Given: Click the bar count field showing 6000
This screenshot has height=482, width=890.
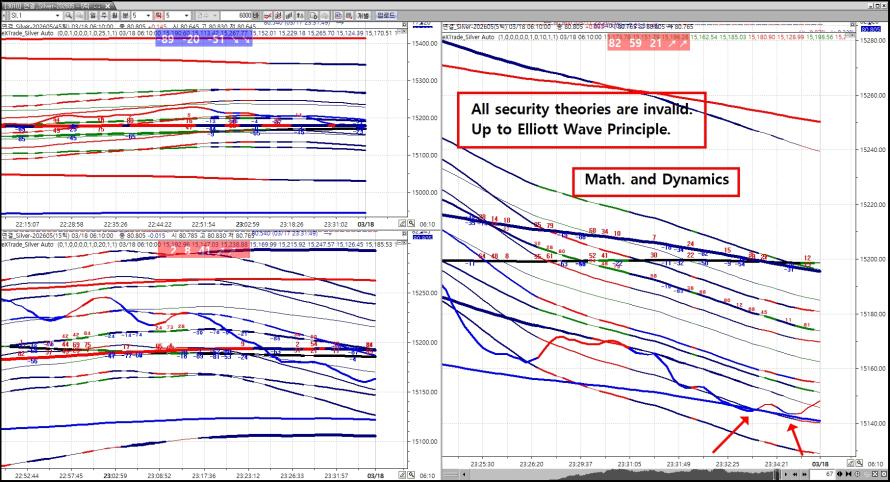Looking at the screenshot, I should (x=237, y=15).
